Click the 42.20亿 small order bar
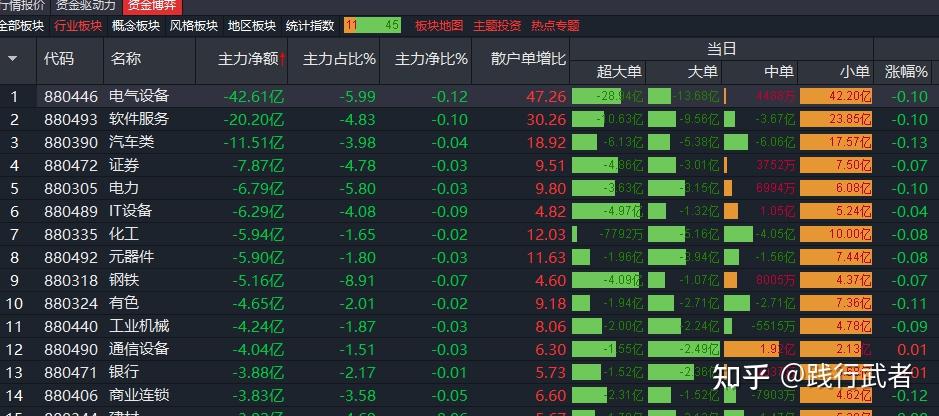 (835, 96)
